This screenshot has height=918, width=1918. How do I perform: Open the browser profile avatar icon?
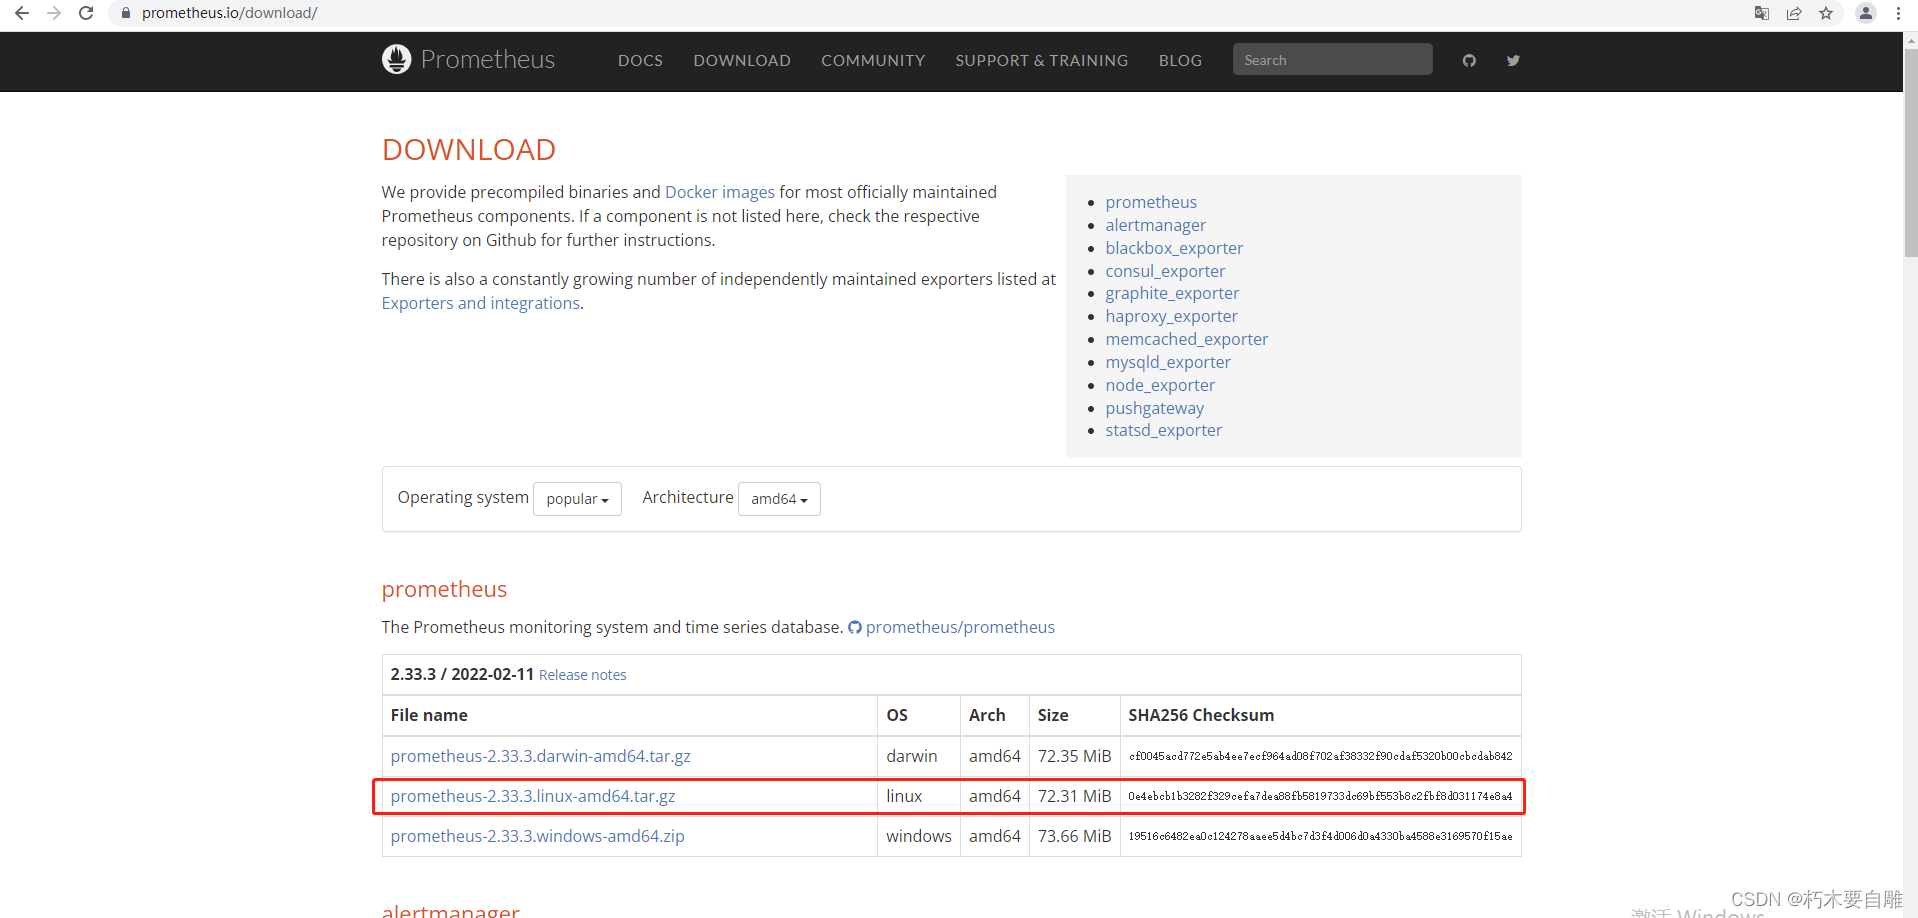[1866, 13]
